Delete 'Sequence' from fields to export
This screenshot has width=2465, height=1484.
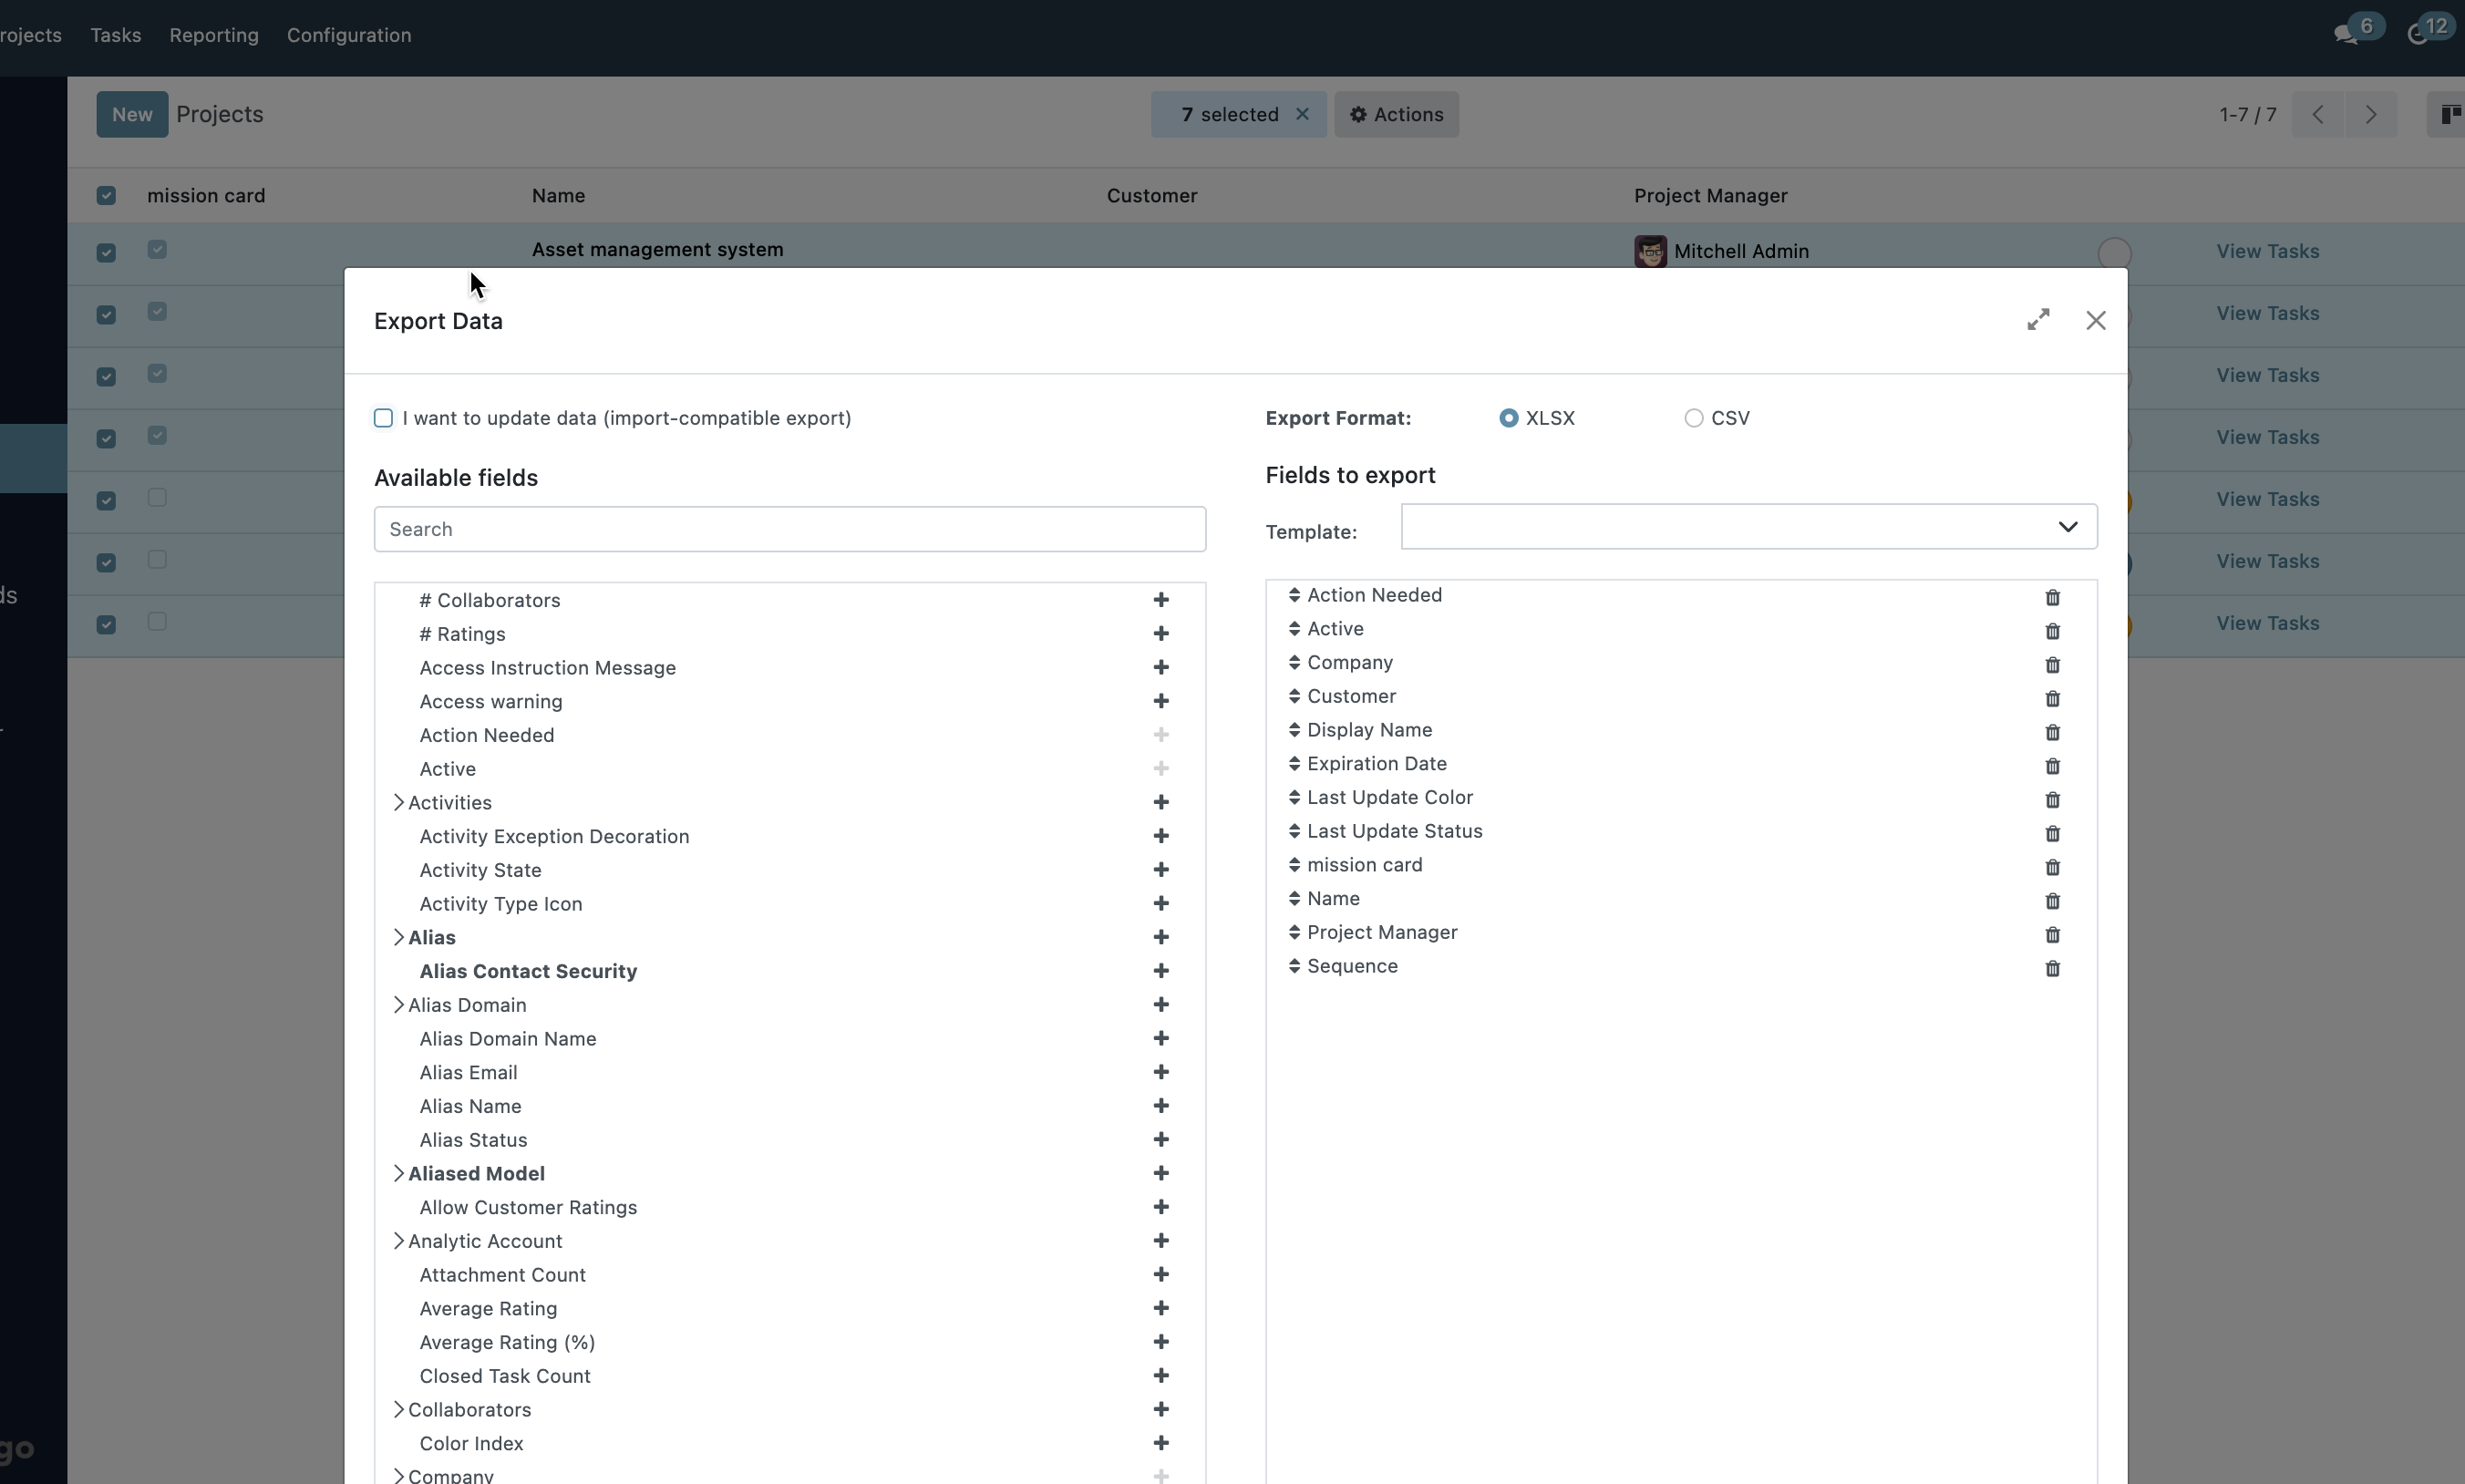[2052, 968]
